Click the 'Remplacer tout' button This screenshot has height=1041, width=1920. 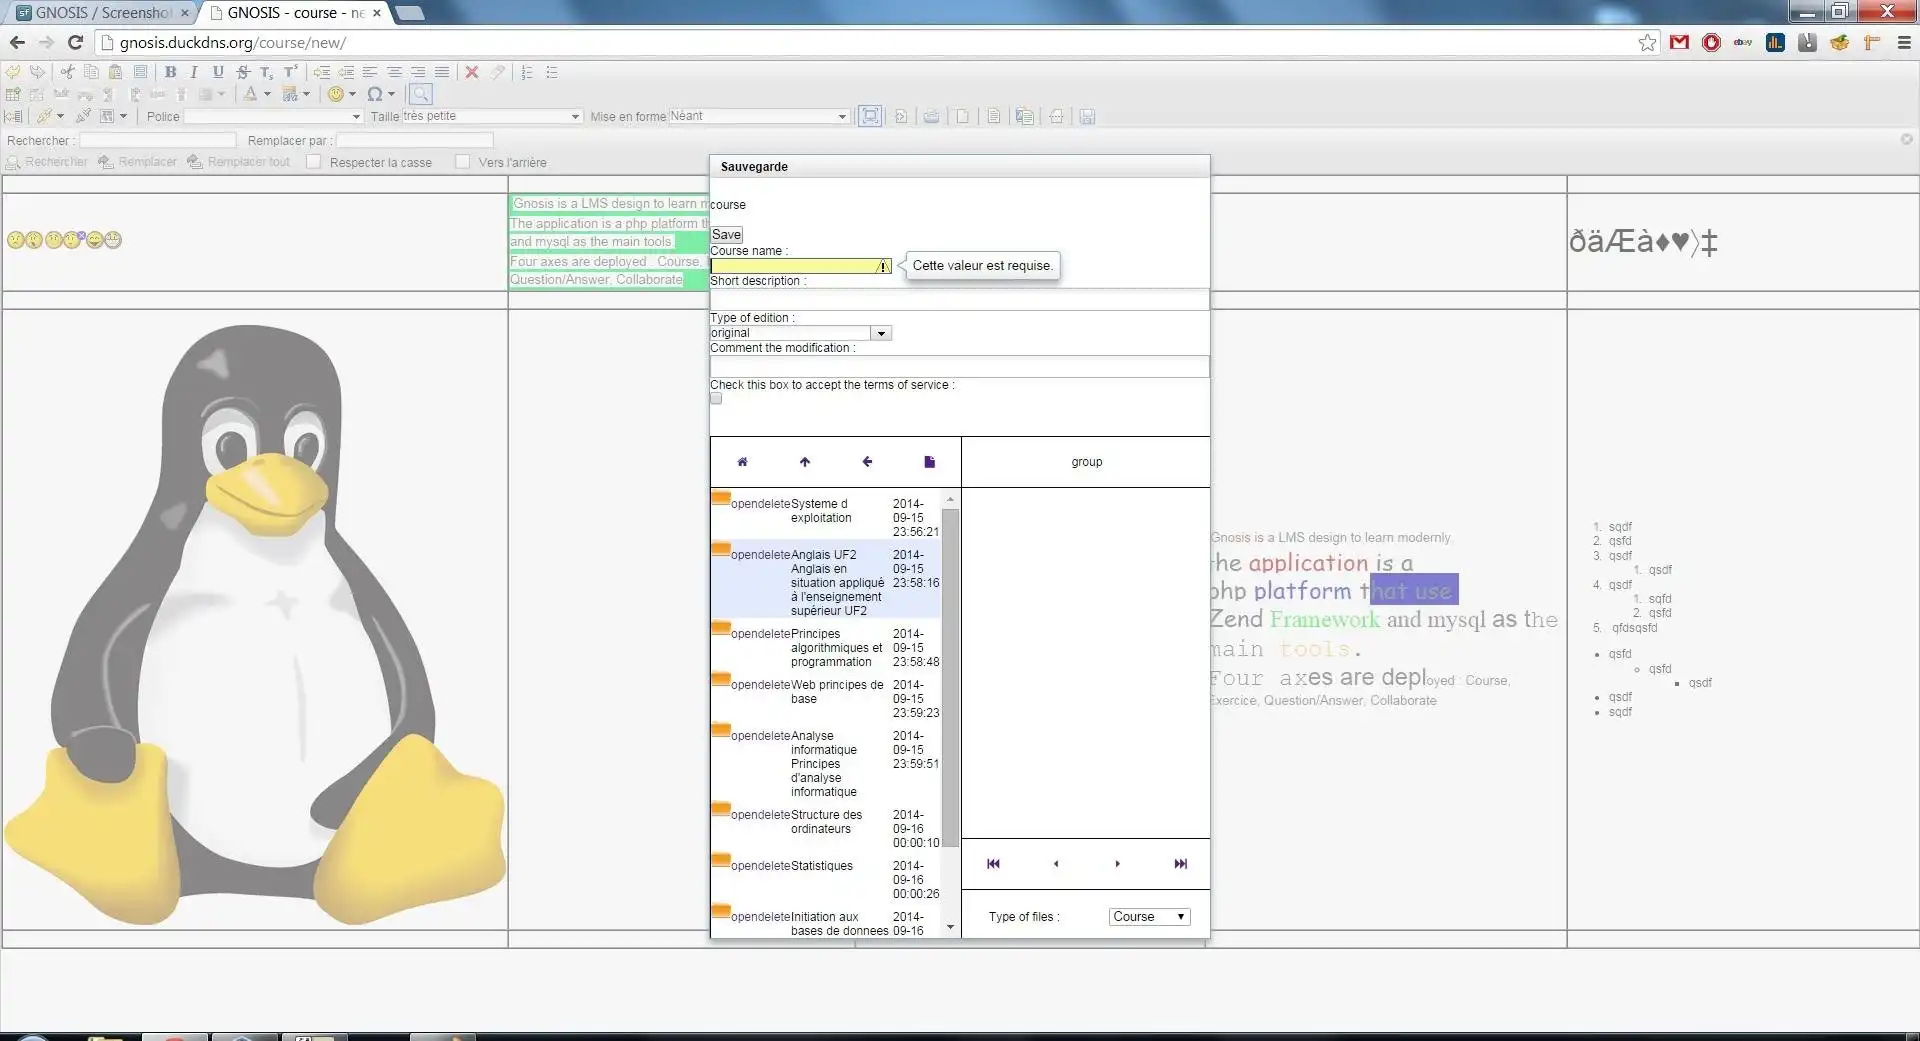pyautogui.click(x=239, y=162)
